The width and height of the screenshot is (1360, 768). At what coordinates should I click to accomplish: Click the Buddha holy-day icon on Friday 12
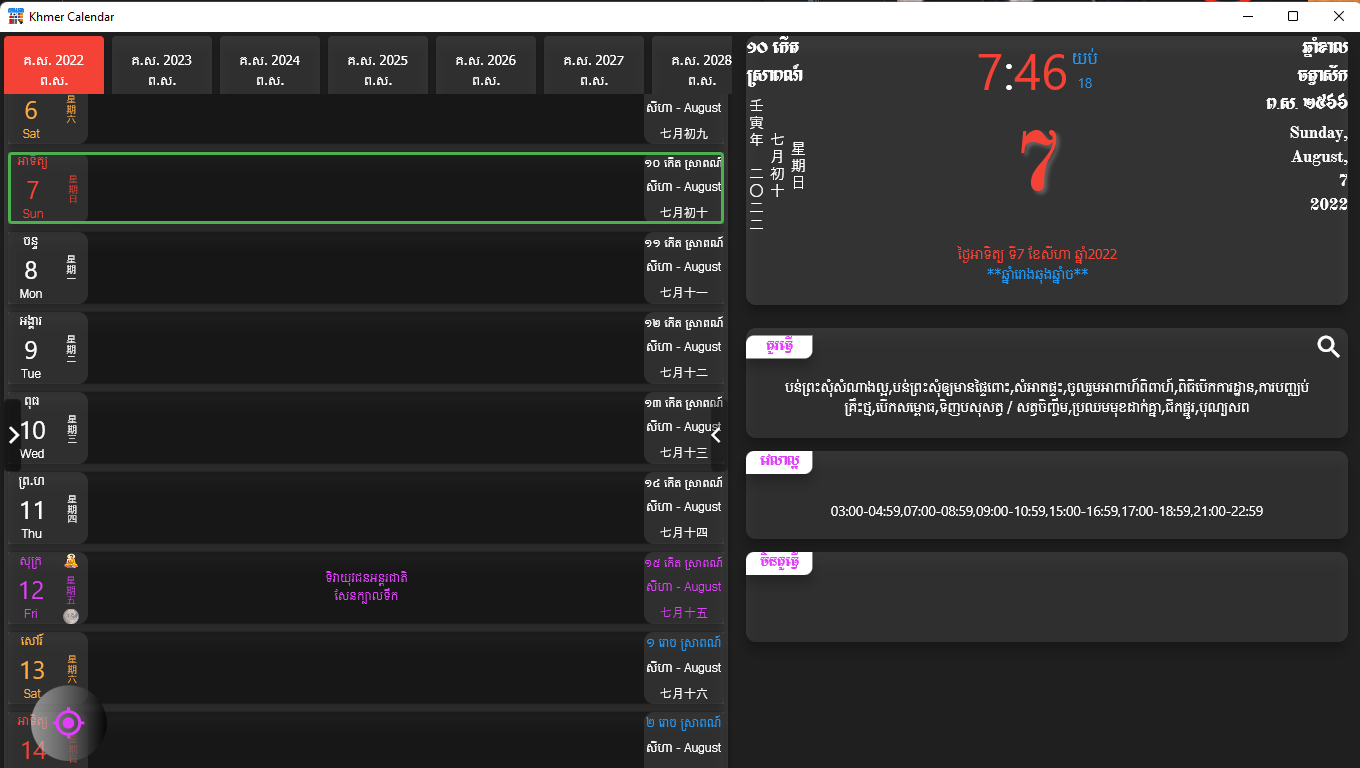click(x=71, y=561)
